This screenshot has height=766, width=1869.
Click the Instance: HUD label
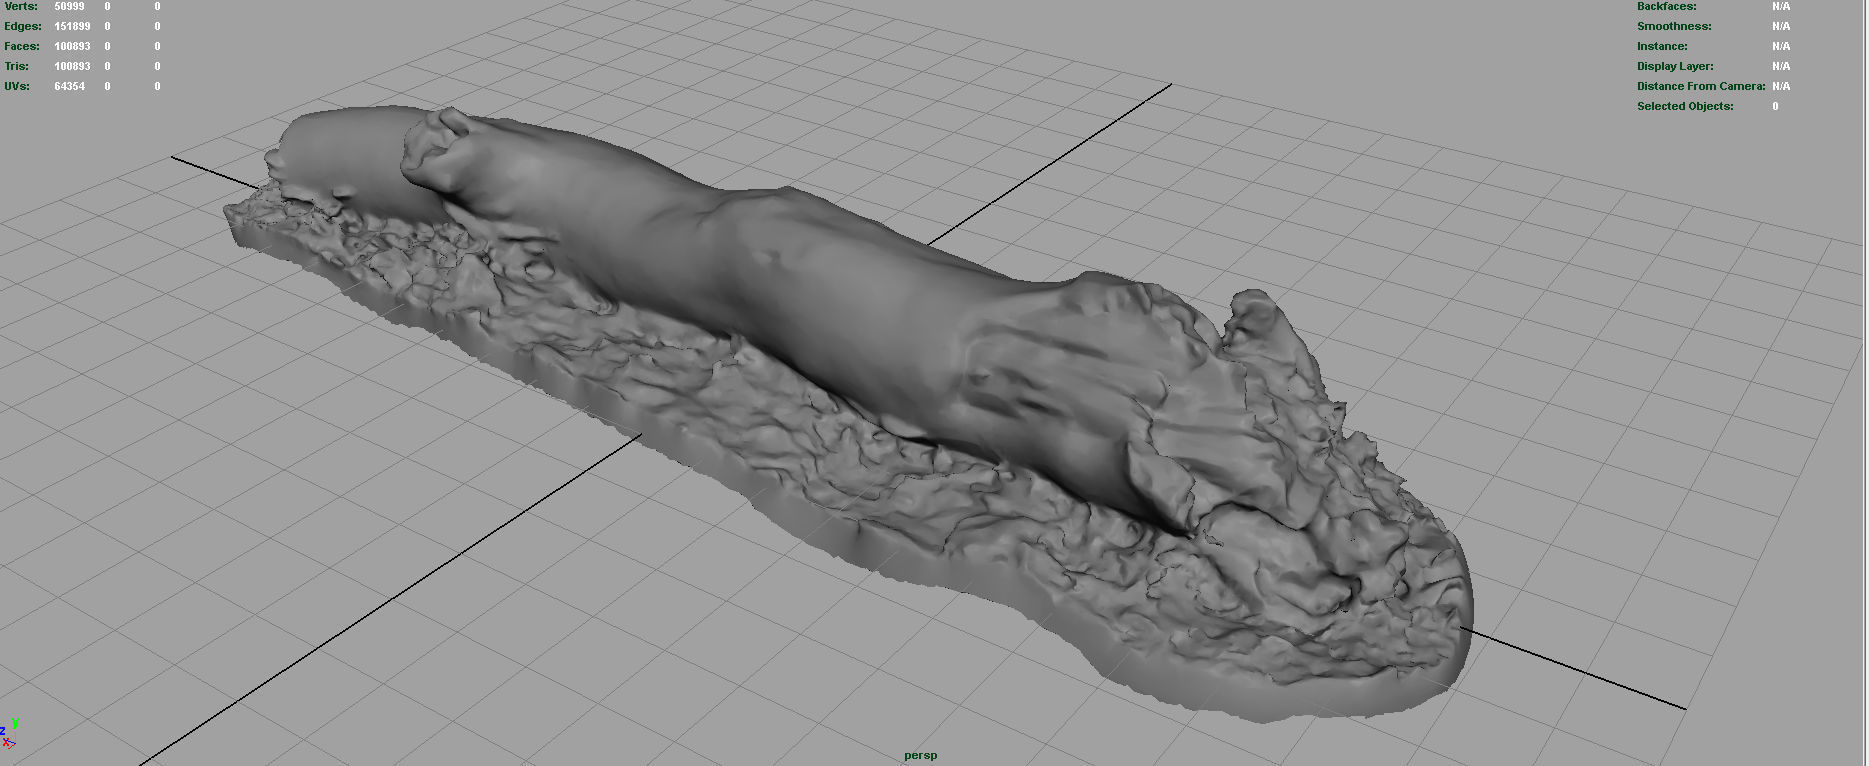click(x=1662, y=46)
